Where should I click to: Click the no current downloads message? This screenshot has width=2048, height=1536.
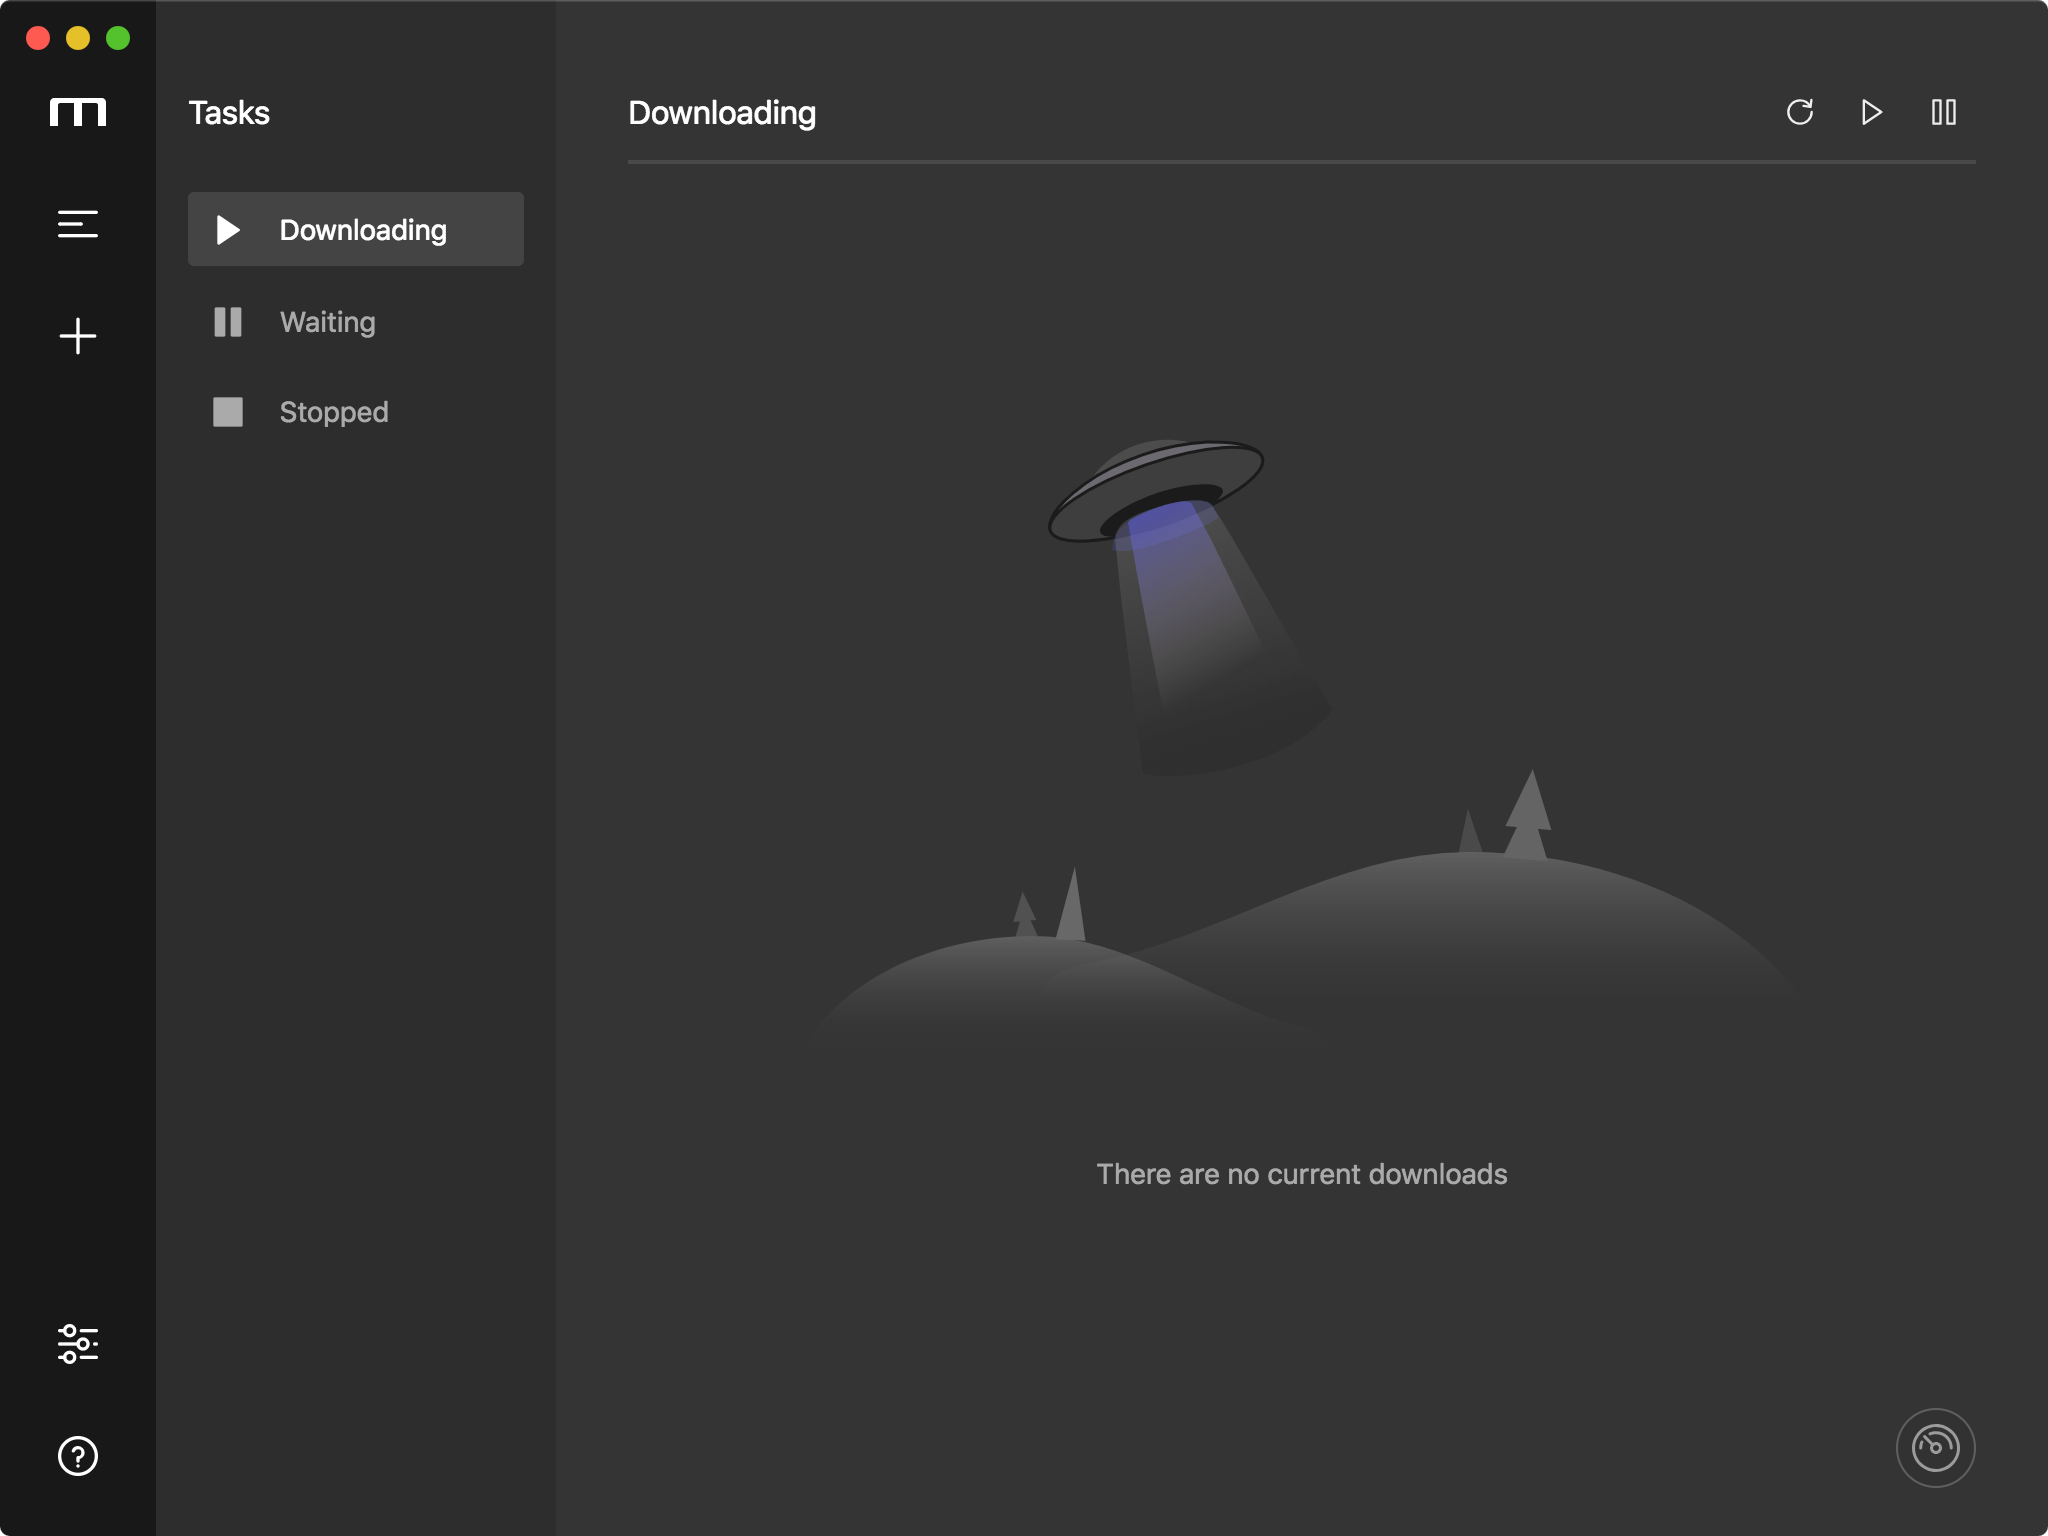(x=1301, y=1174)
